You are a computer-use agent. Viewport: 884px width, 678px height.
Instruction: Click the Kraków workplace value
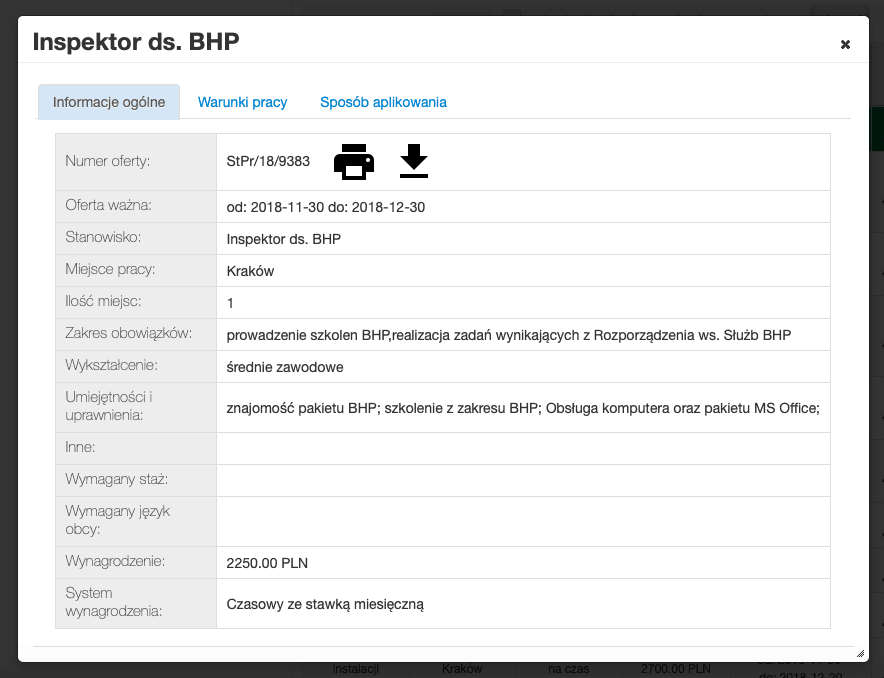click(250, 271)
